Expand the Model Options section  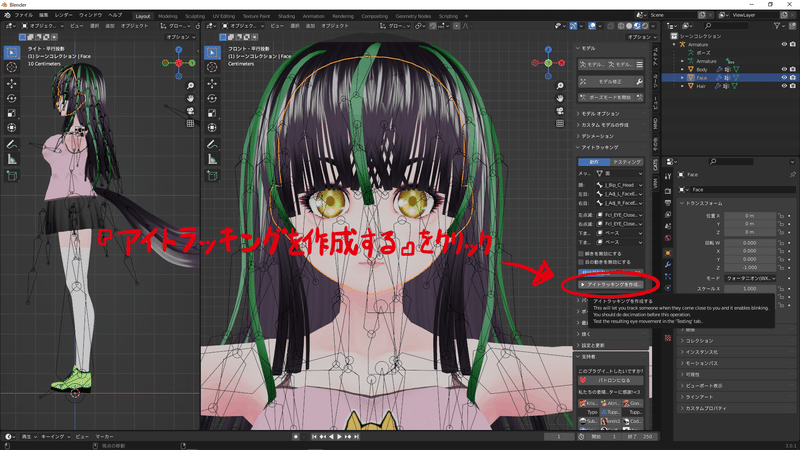(600, 114)
